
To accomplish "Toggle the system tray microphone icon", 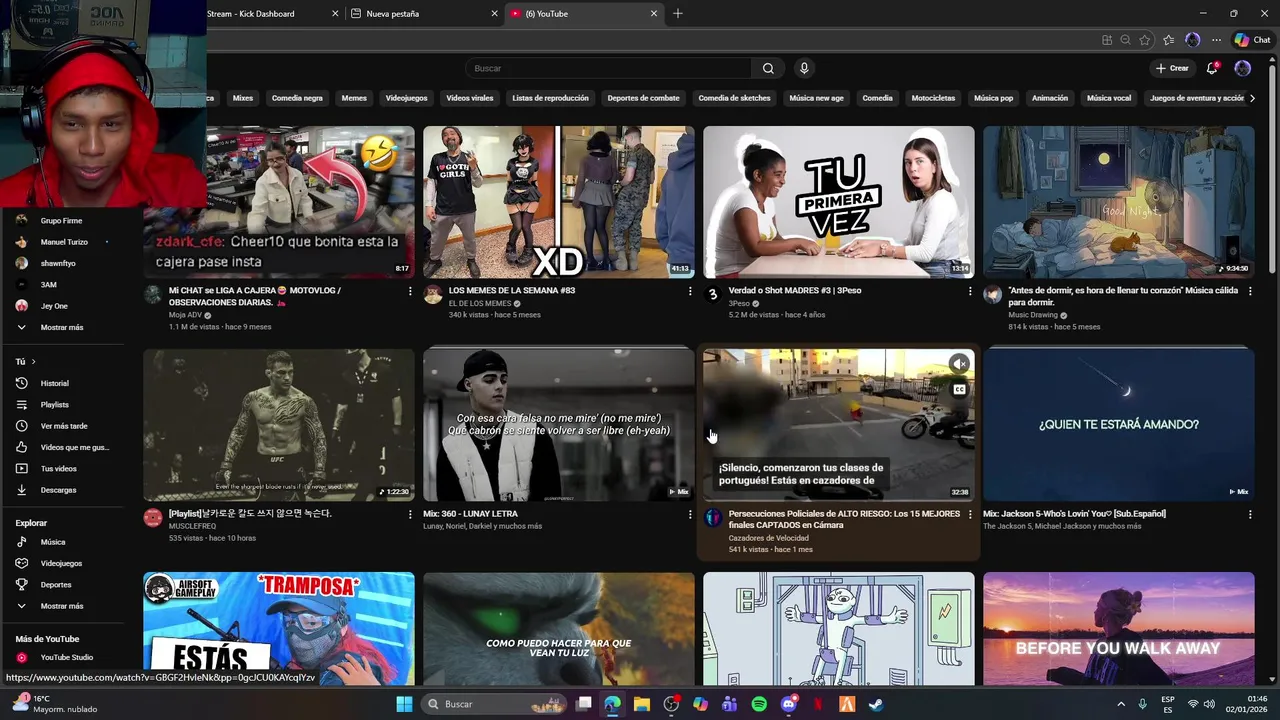I will pyautogui.click(x=1142, y=704).
